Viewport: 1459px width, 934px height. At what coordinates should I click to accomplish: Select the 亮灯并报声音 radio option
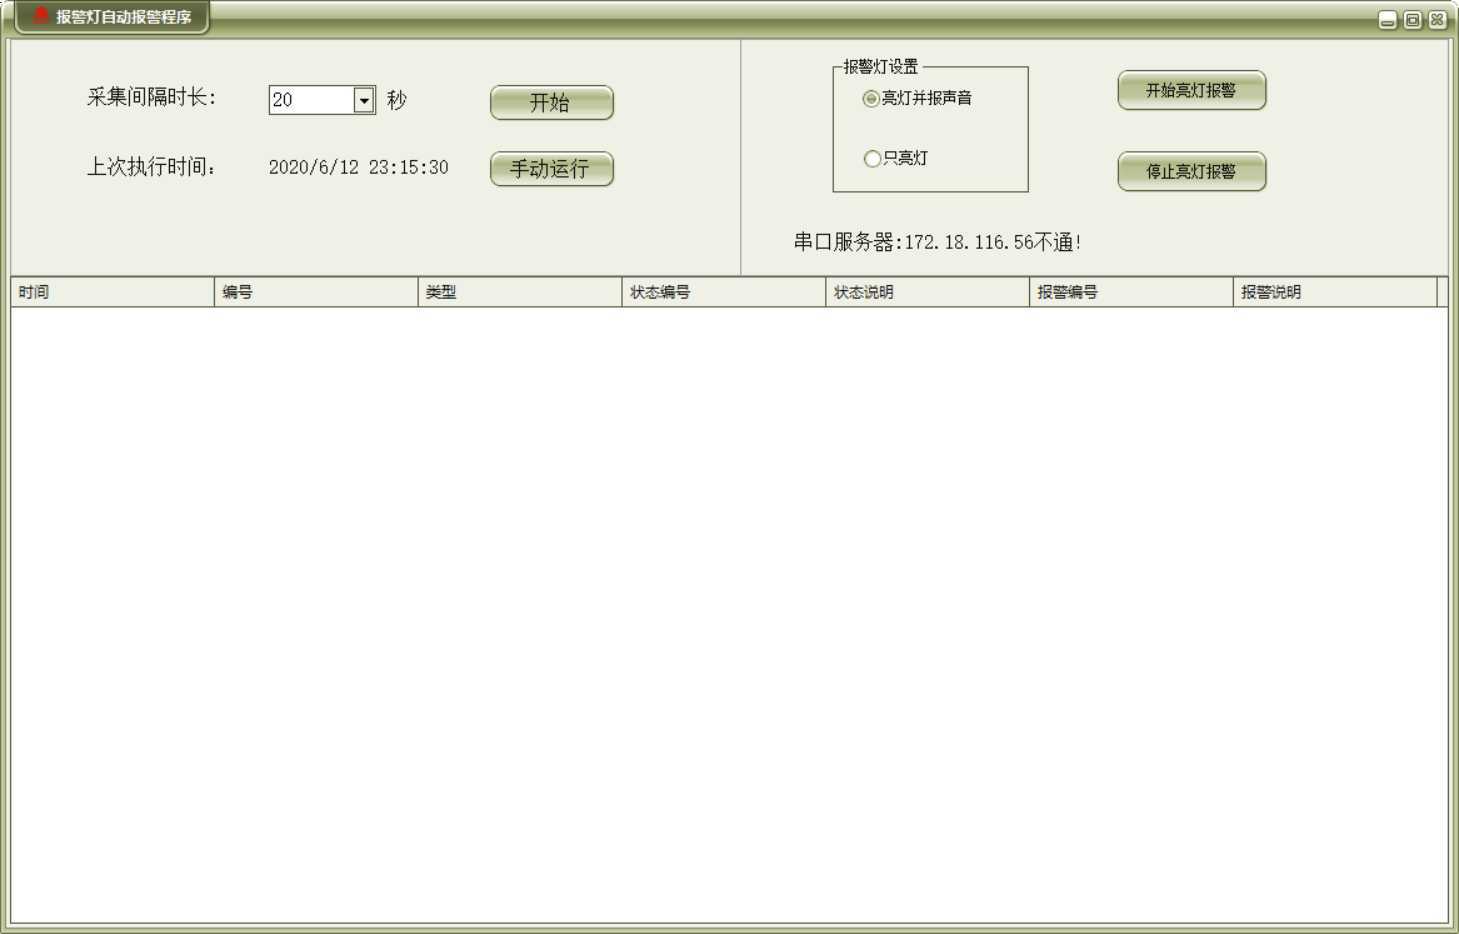917,98
